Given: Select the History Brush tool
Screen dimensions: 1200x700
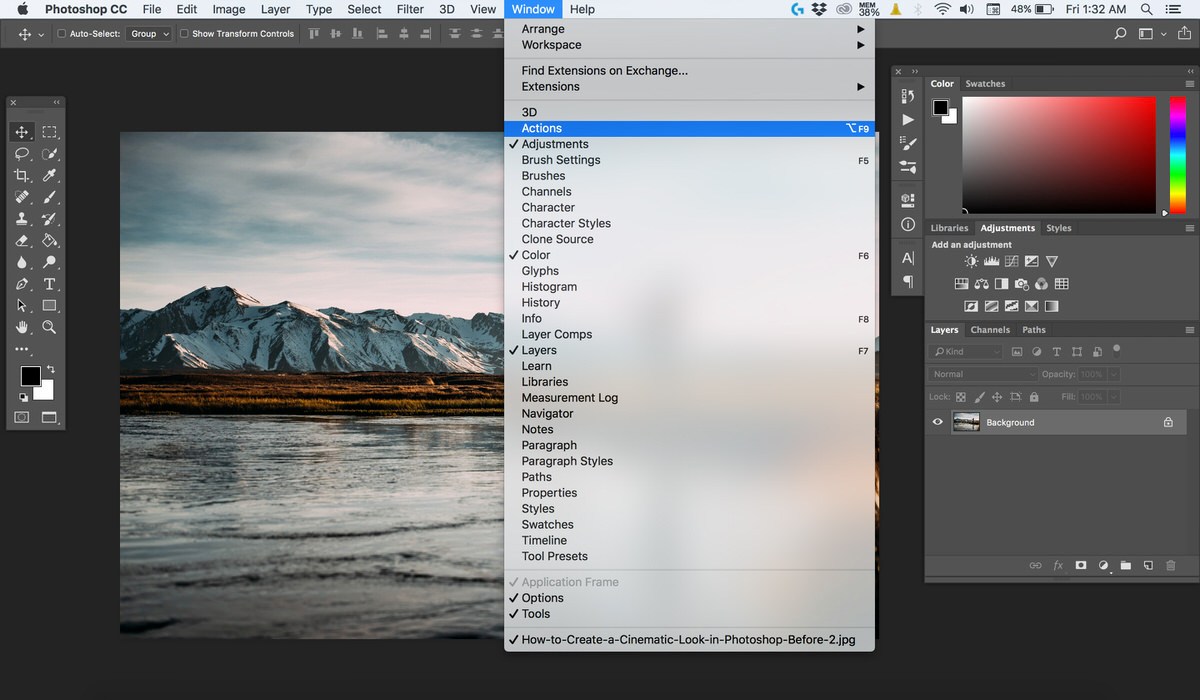Looking at the screenshot, I should tap(49, 219).
